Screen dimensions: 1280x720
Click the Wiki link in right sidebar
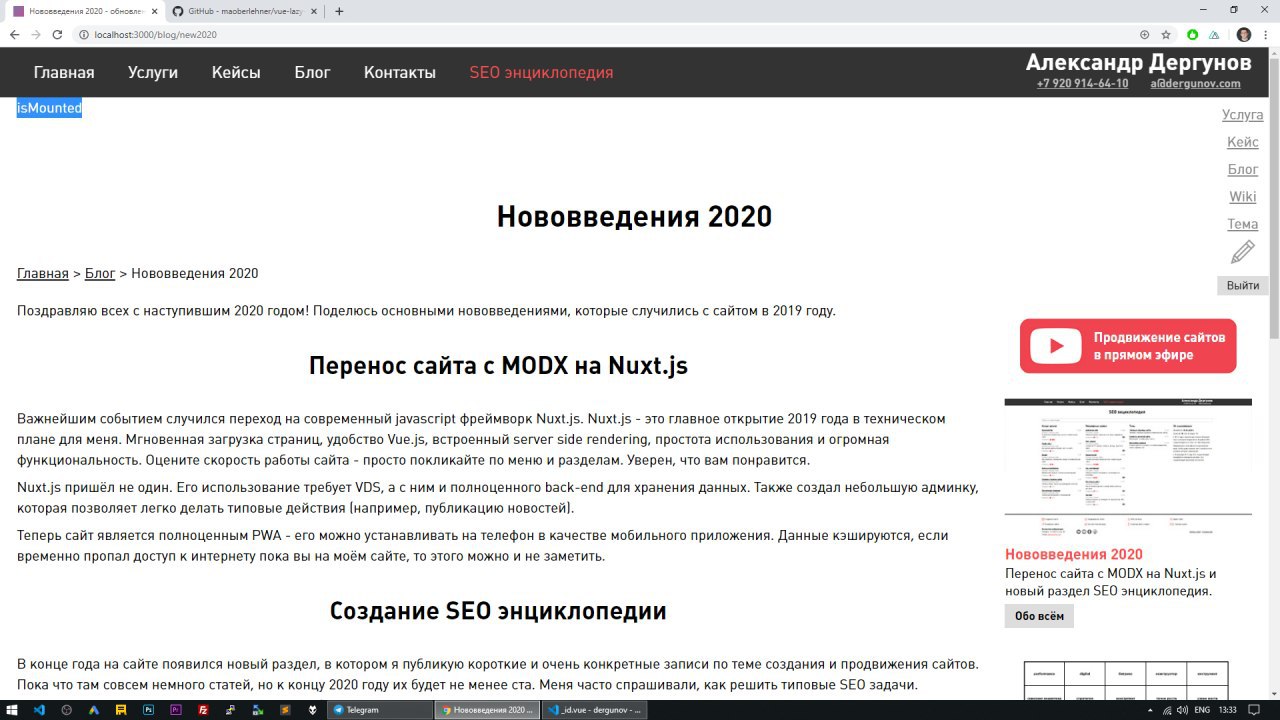pyautogui.click(x=1243, y=197)
